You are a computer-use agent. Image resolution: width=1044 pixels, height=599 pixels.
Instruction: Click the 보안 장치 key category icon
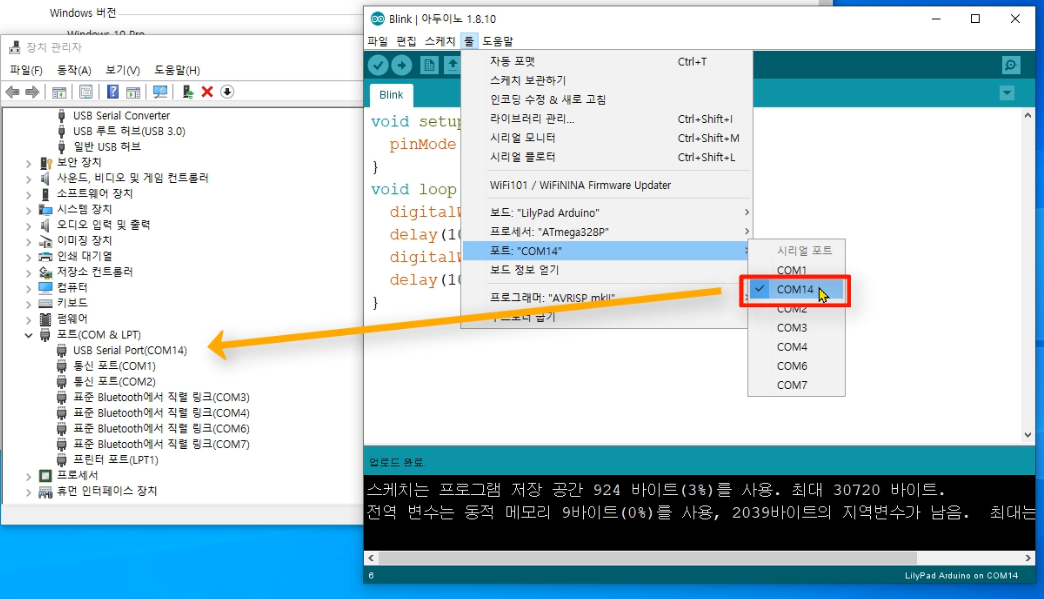[45, 162]
